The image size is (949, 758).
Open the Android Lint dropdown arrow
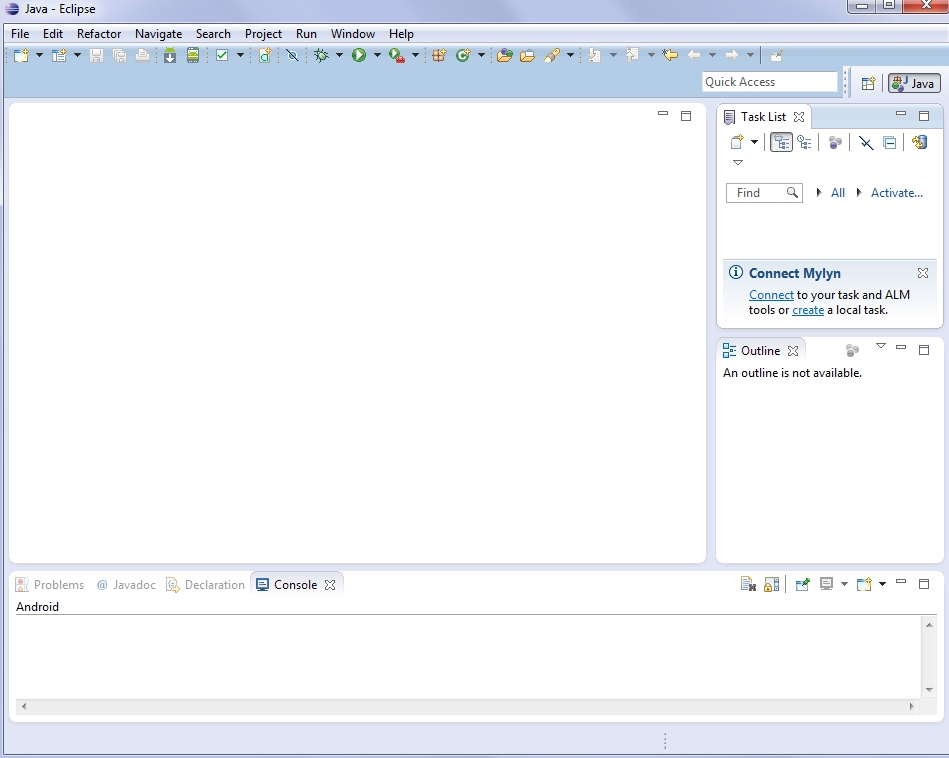click(x=240, y=55)
